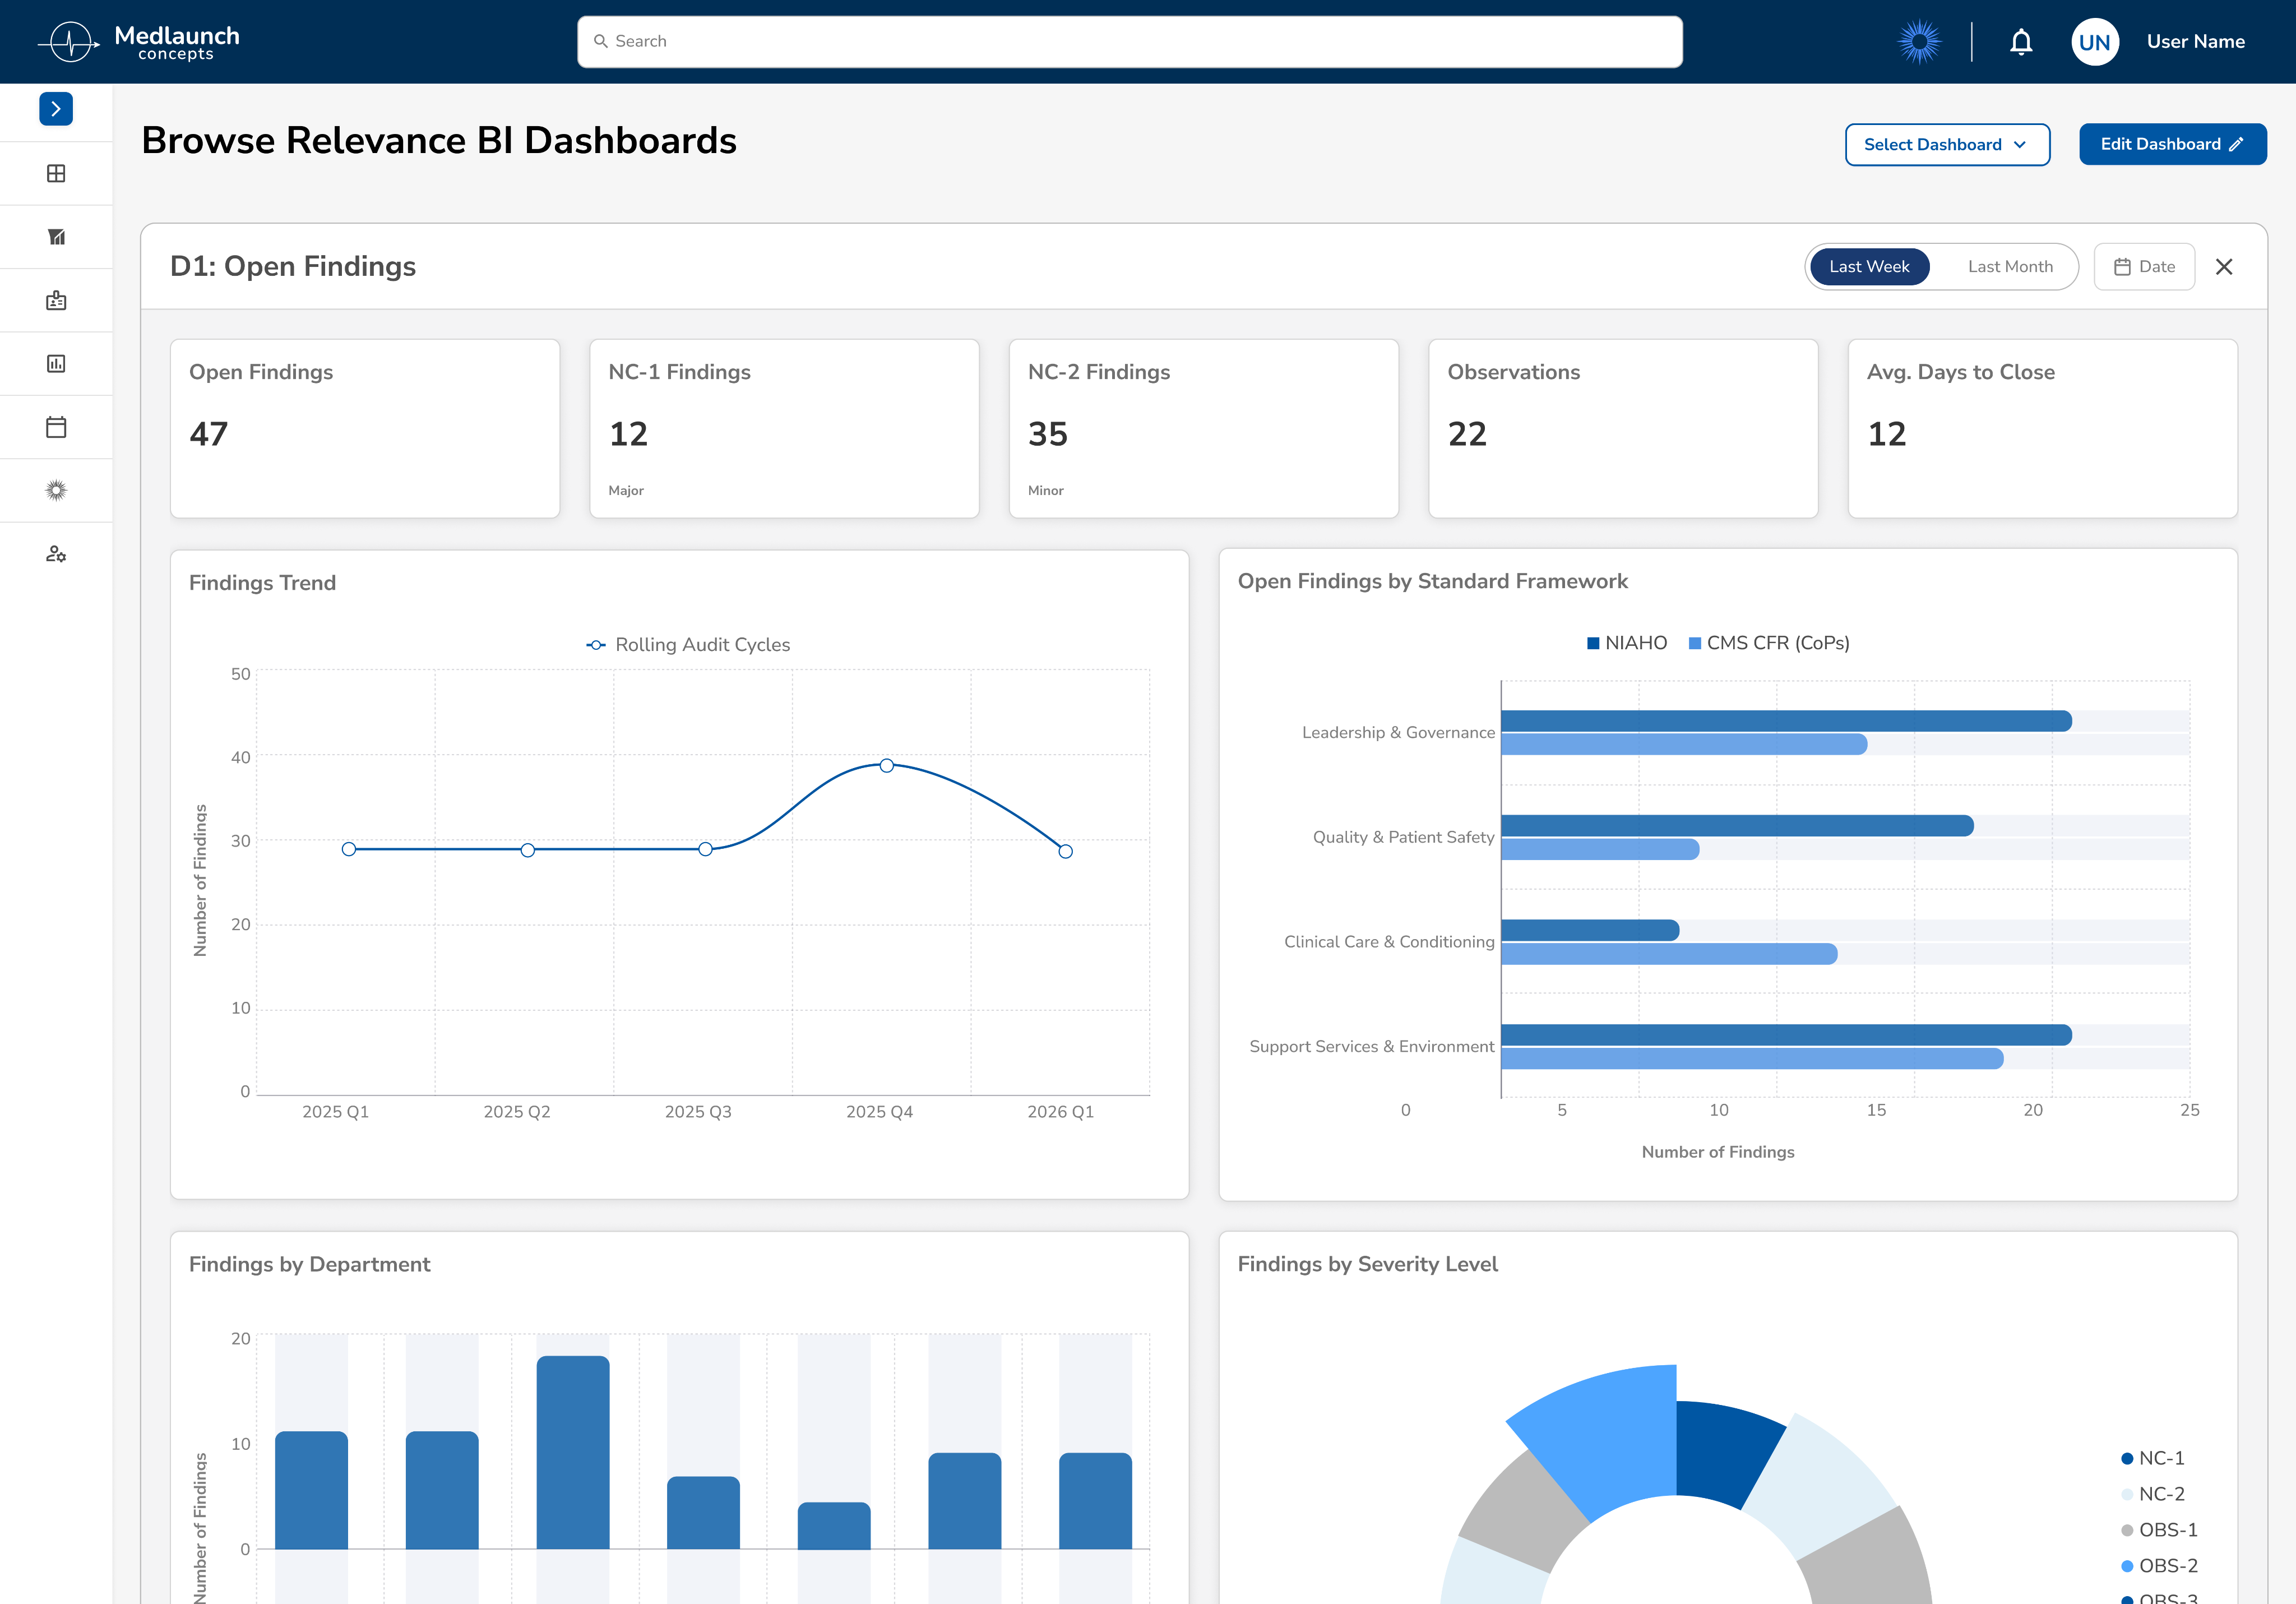Click the search magnifier icon

coord(601,42)
